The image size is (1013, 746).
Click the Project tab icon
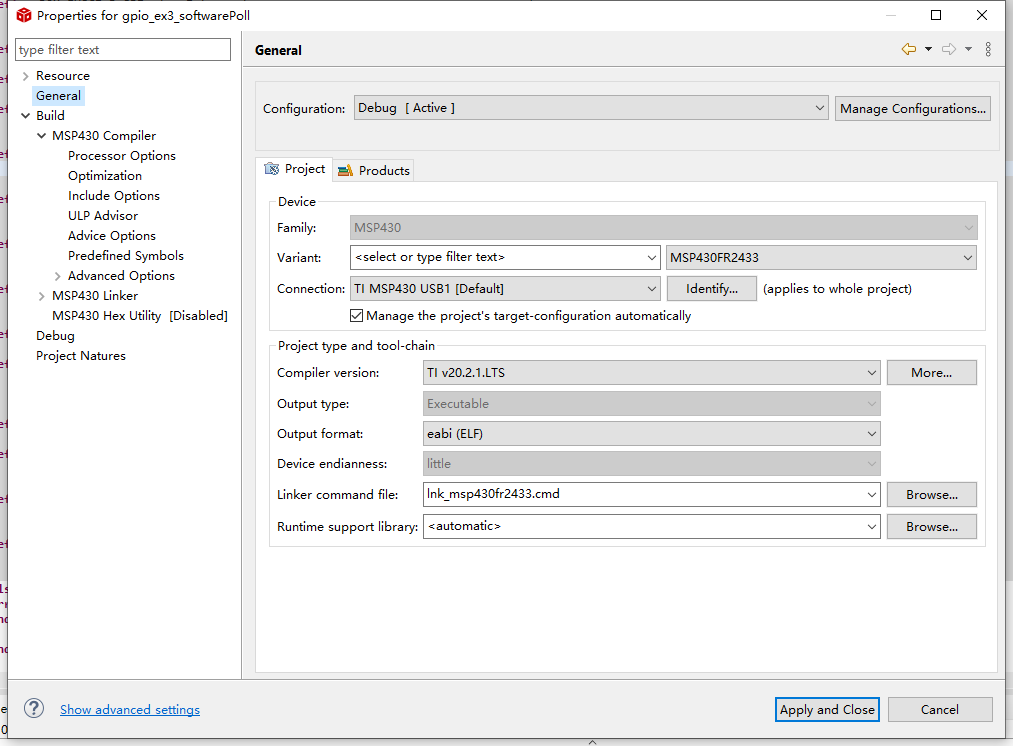(272, 169)
